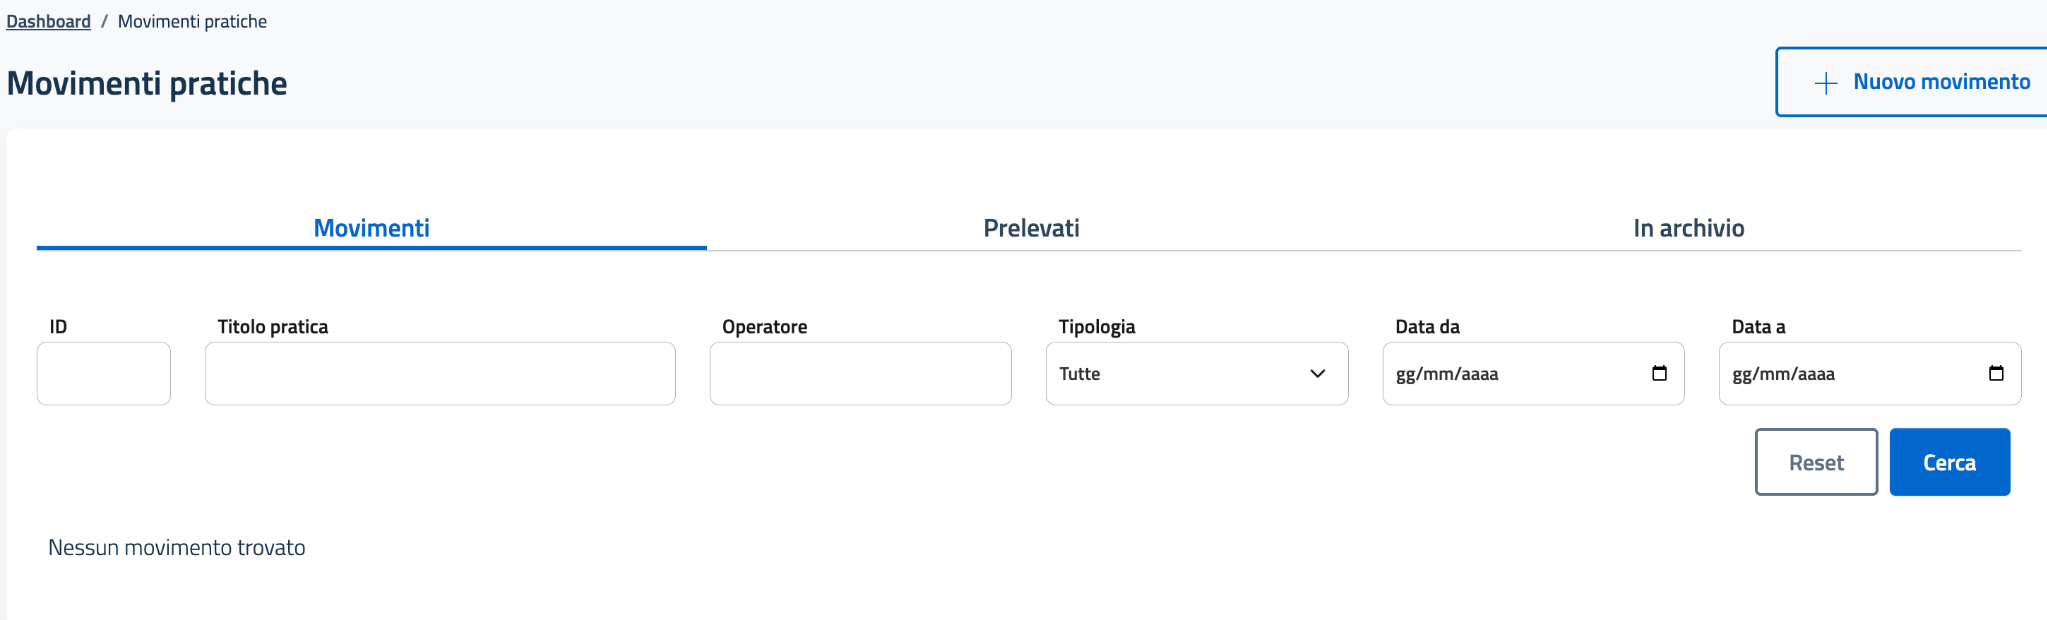Open the Prelevati tab
Image resolution: width=2047 pixels, height=620 pixels.
(x=1031, y=228)
